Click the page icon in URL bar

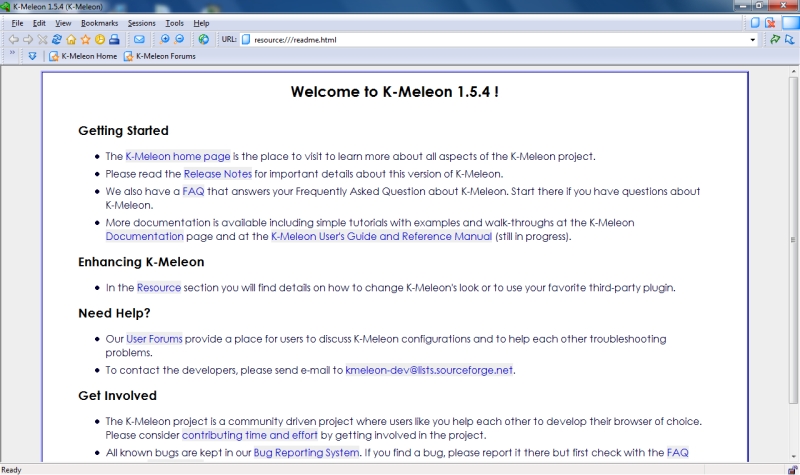coord(245,39)
